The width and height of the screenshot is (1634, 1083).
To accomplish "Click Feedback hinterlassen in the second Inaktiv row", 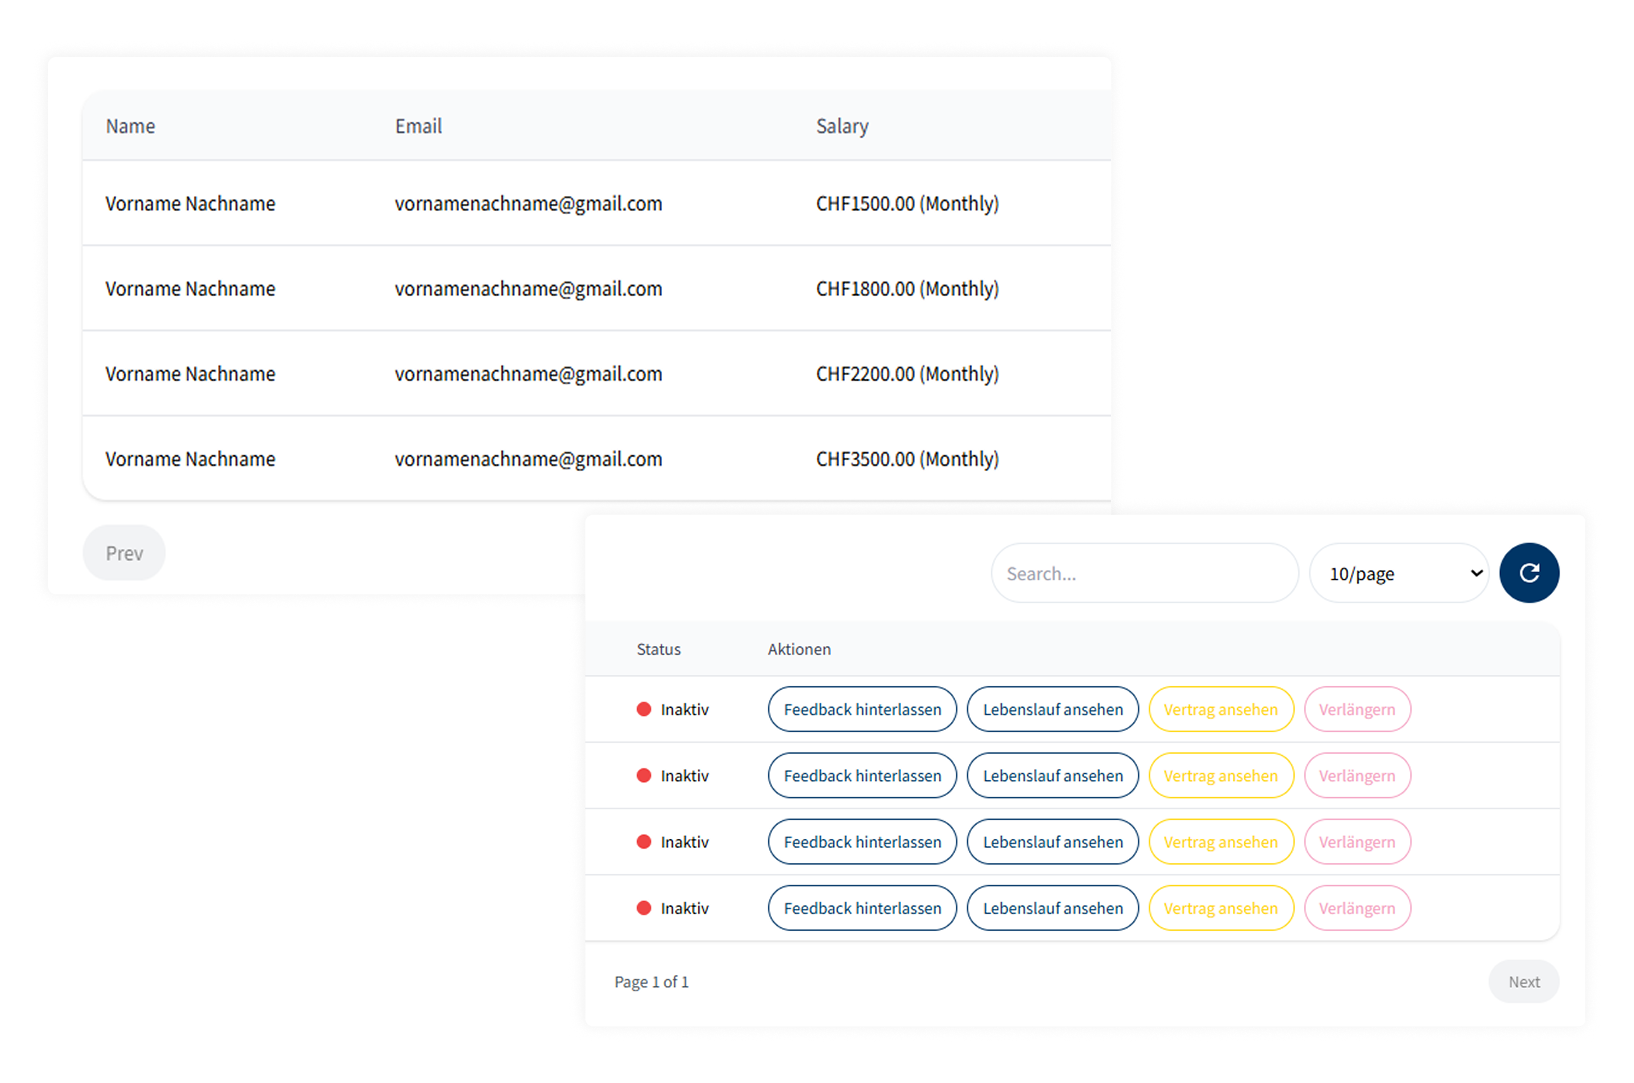I will click(862, 775).
